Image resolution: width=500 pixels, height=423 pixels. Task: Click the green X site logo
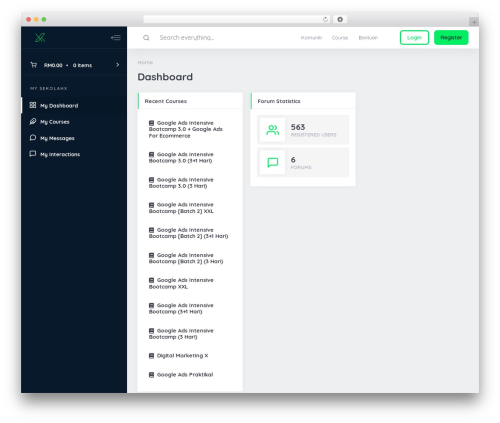(40, 37)
